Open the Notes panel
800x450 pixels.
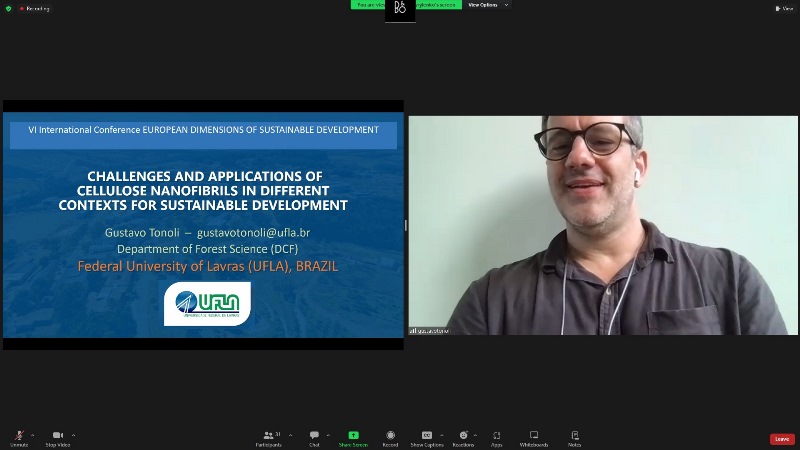tap(575, 436)
